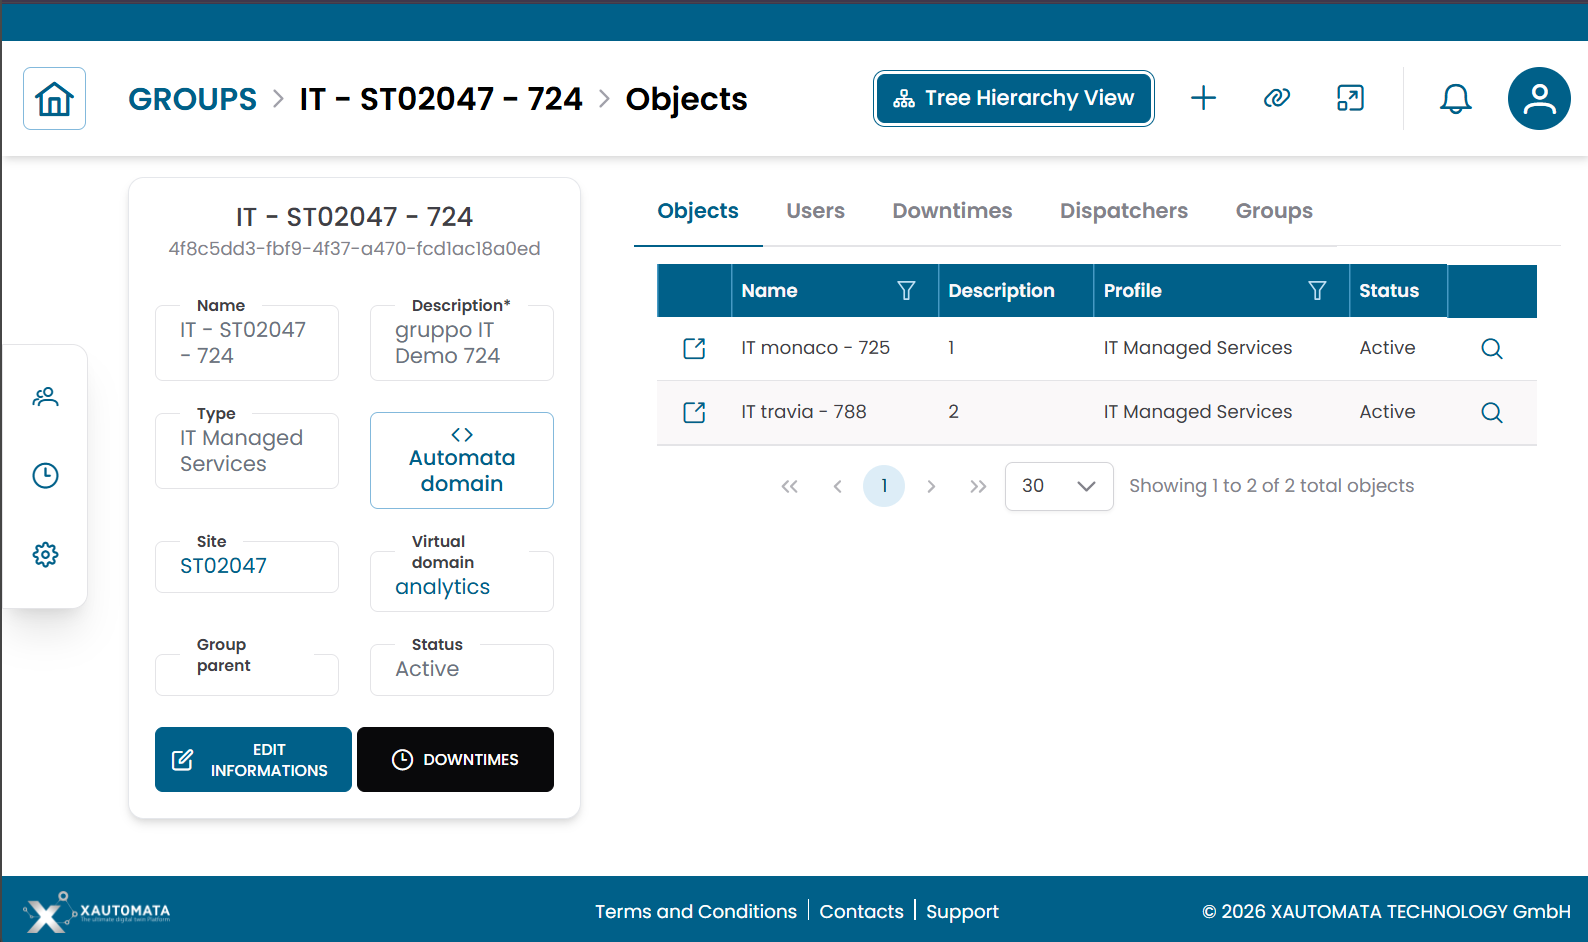Open the settings gear in sidebar

tap(45, 555)
